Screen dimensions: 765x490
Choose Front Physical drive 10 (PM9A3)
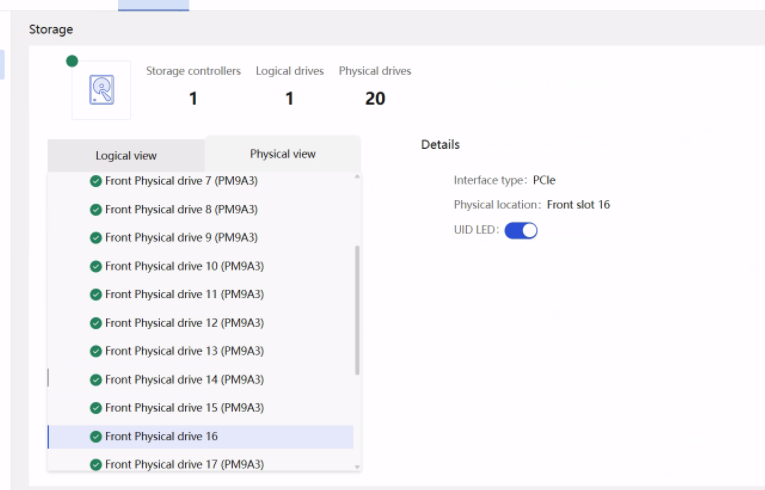(184, 266)
